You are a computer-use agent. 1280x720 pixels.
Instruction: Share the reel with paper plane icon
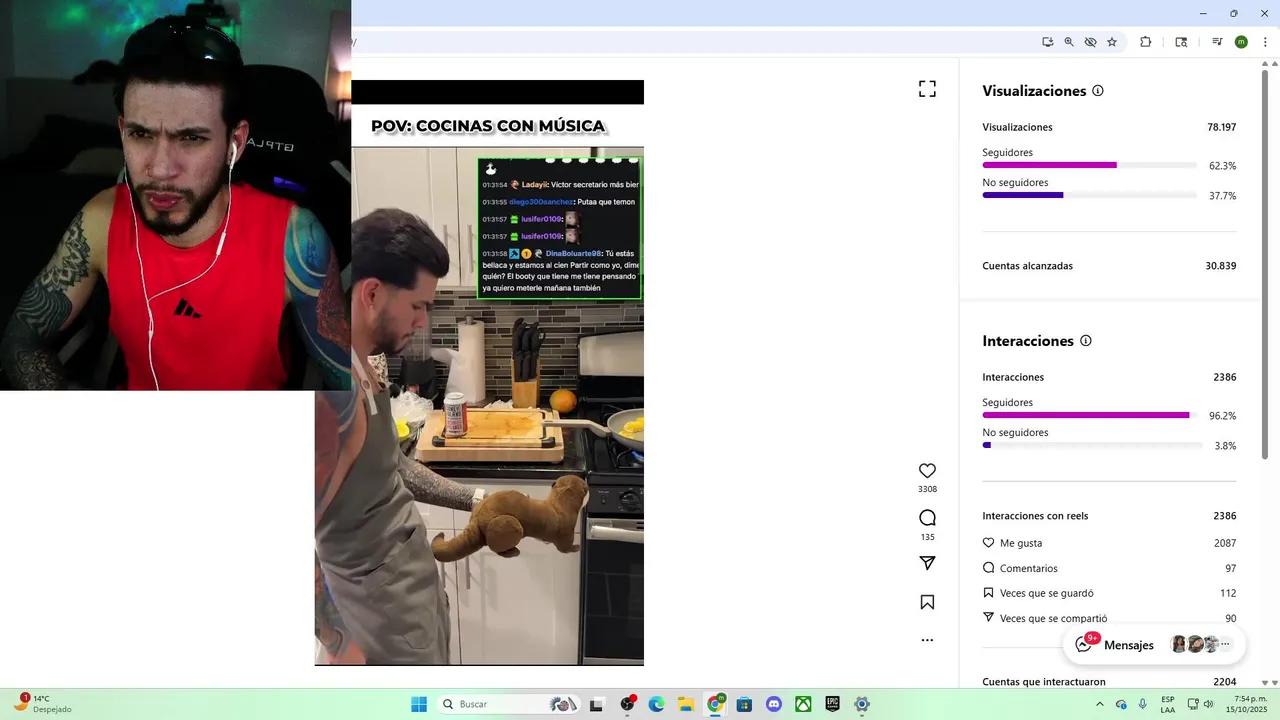point(927,563)
